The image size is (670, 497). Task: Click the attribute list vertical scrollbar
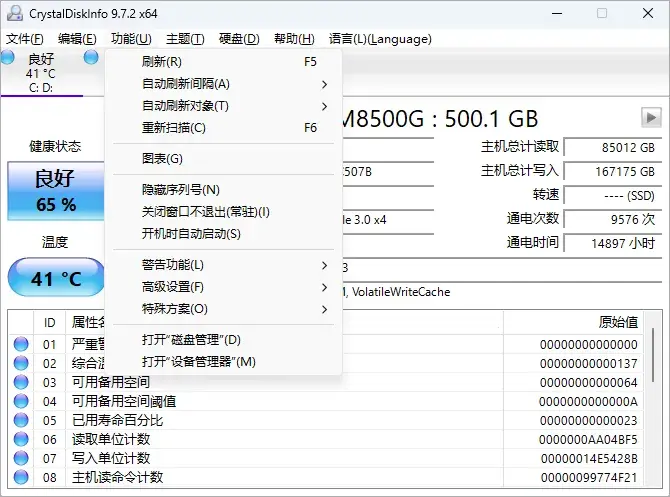pyautogui.click(x=653, y=356)
